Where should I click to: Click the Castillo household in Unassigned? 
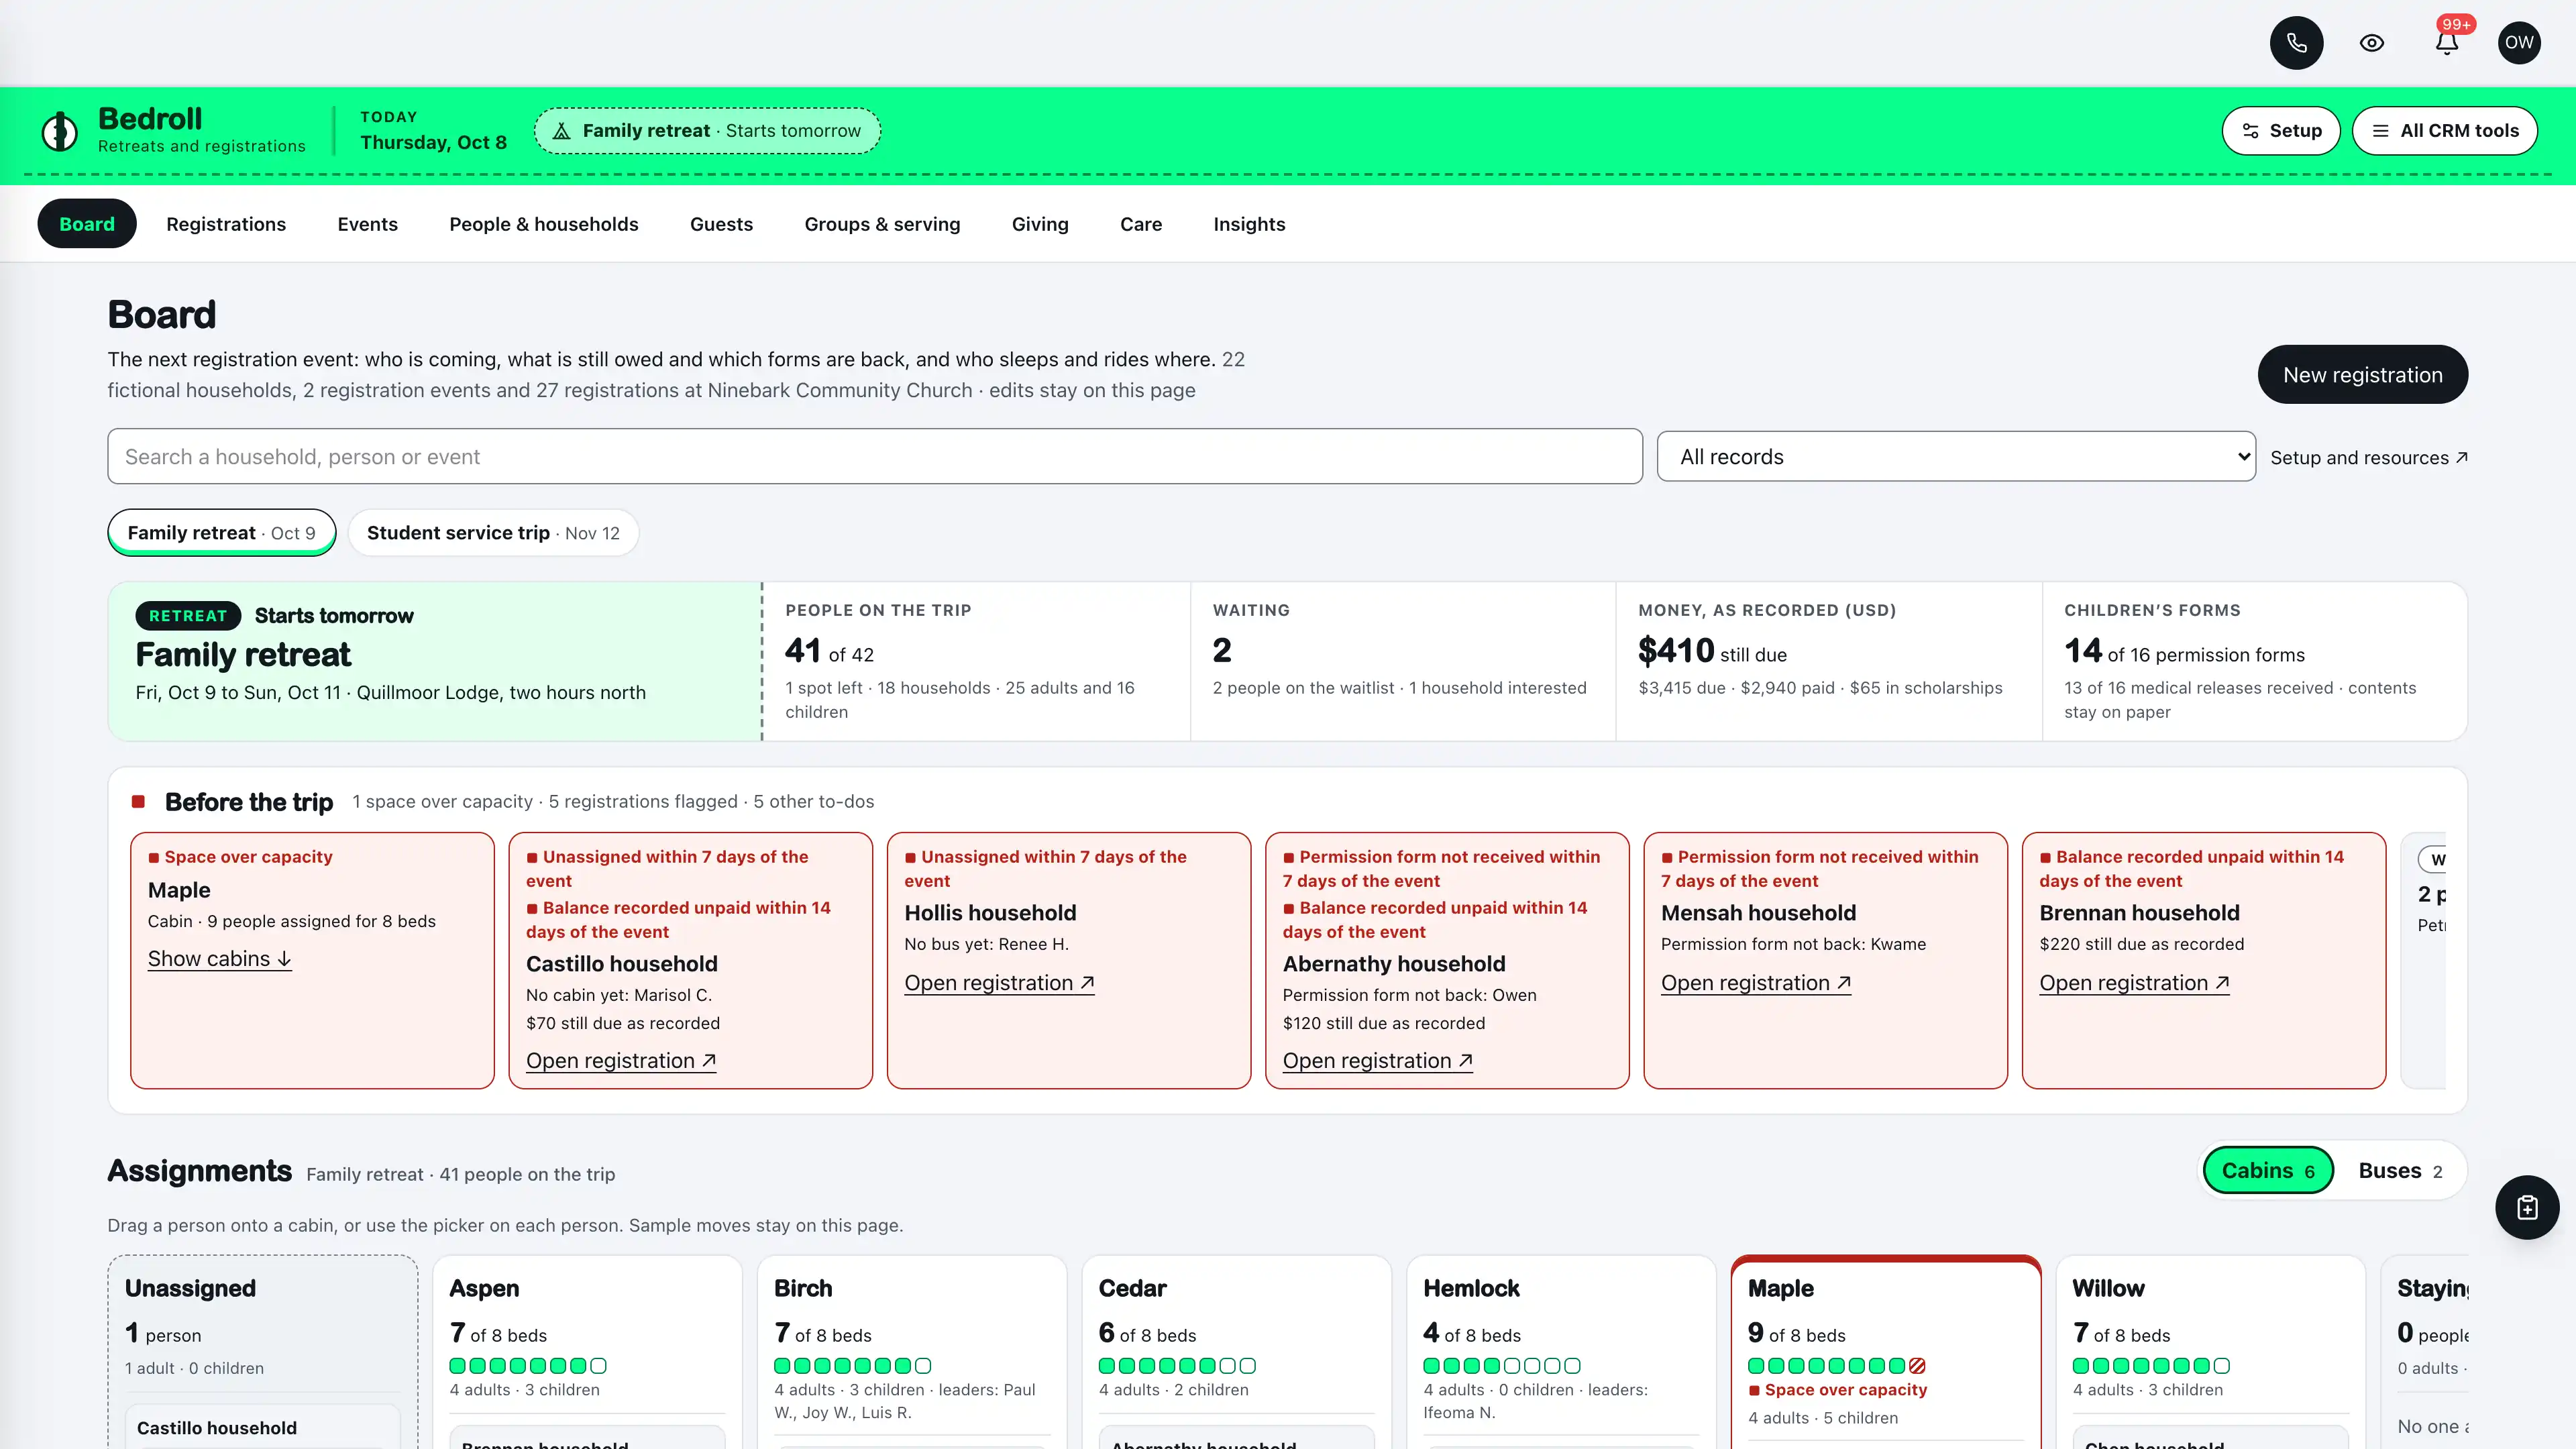tap(217, 1428)
